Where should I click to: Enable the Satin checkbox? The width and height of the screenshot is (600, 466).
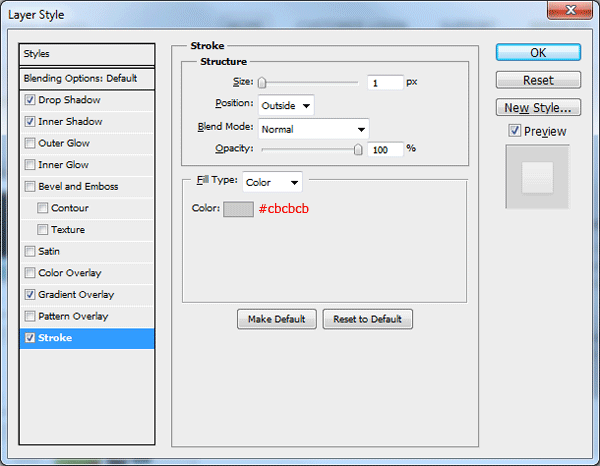(x=30, y=251)
